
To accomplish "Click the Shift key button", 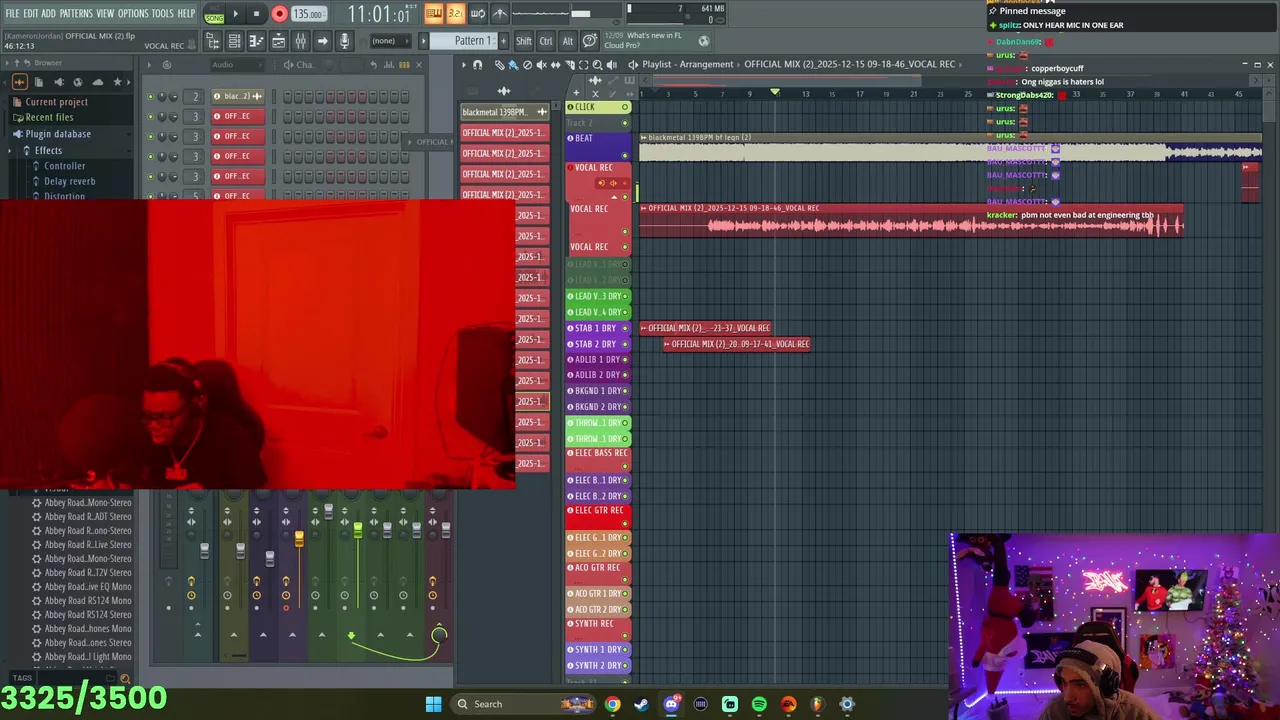I will click(524, 41).
